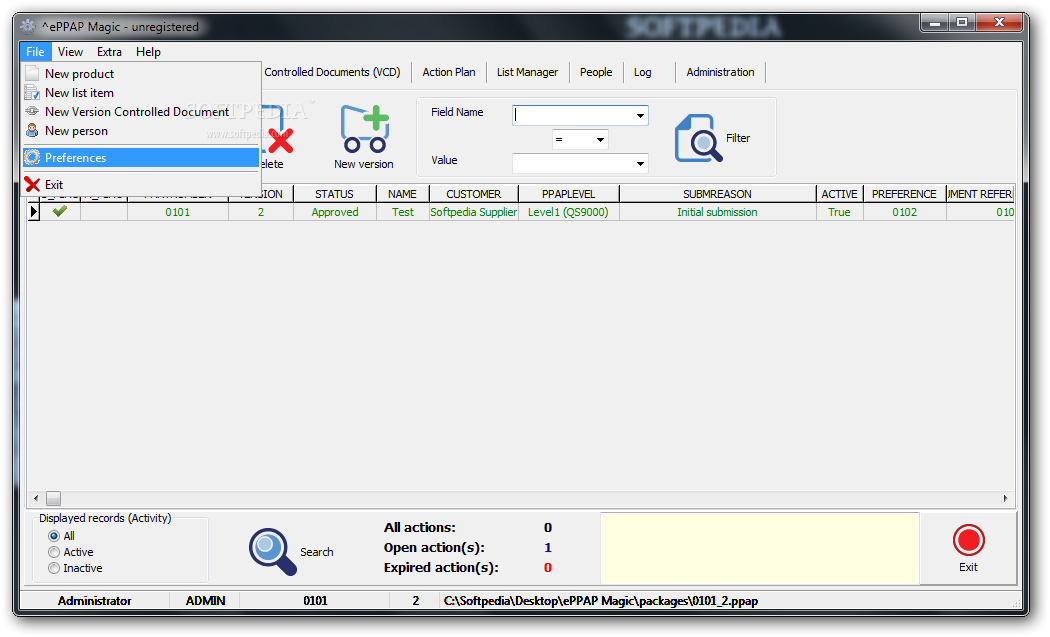Click the New person icon
Screen dimensions: 1050x637
click(x=32, y=130)
